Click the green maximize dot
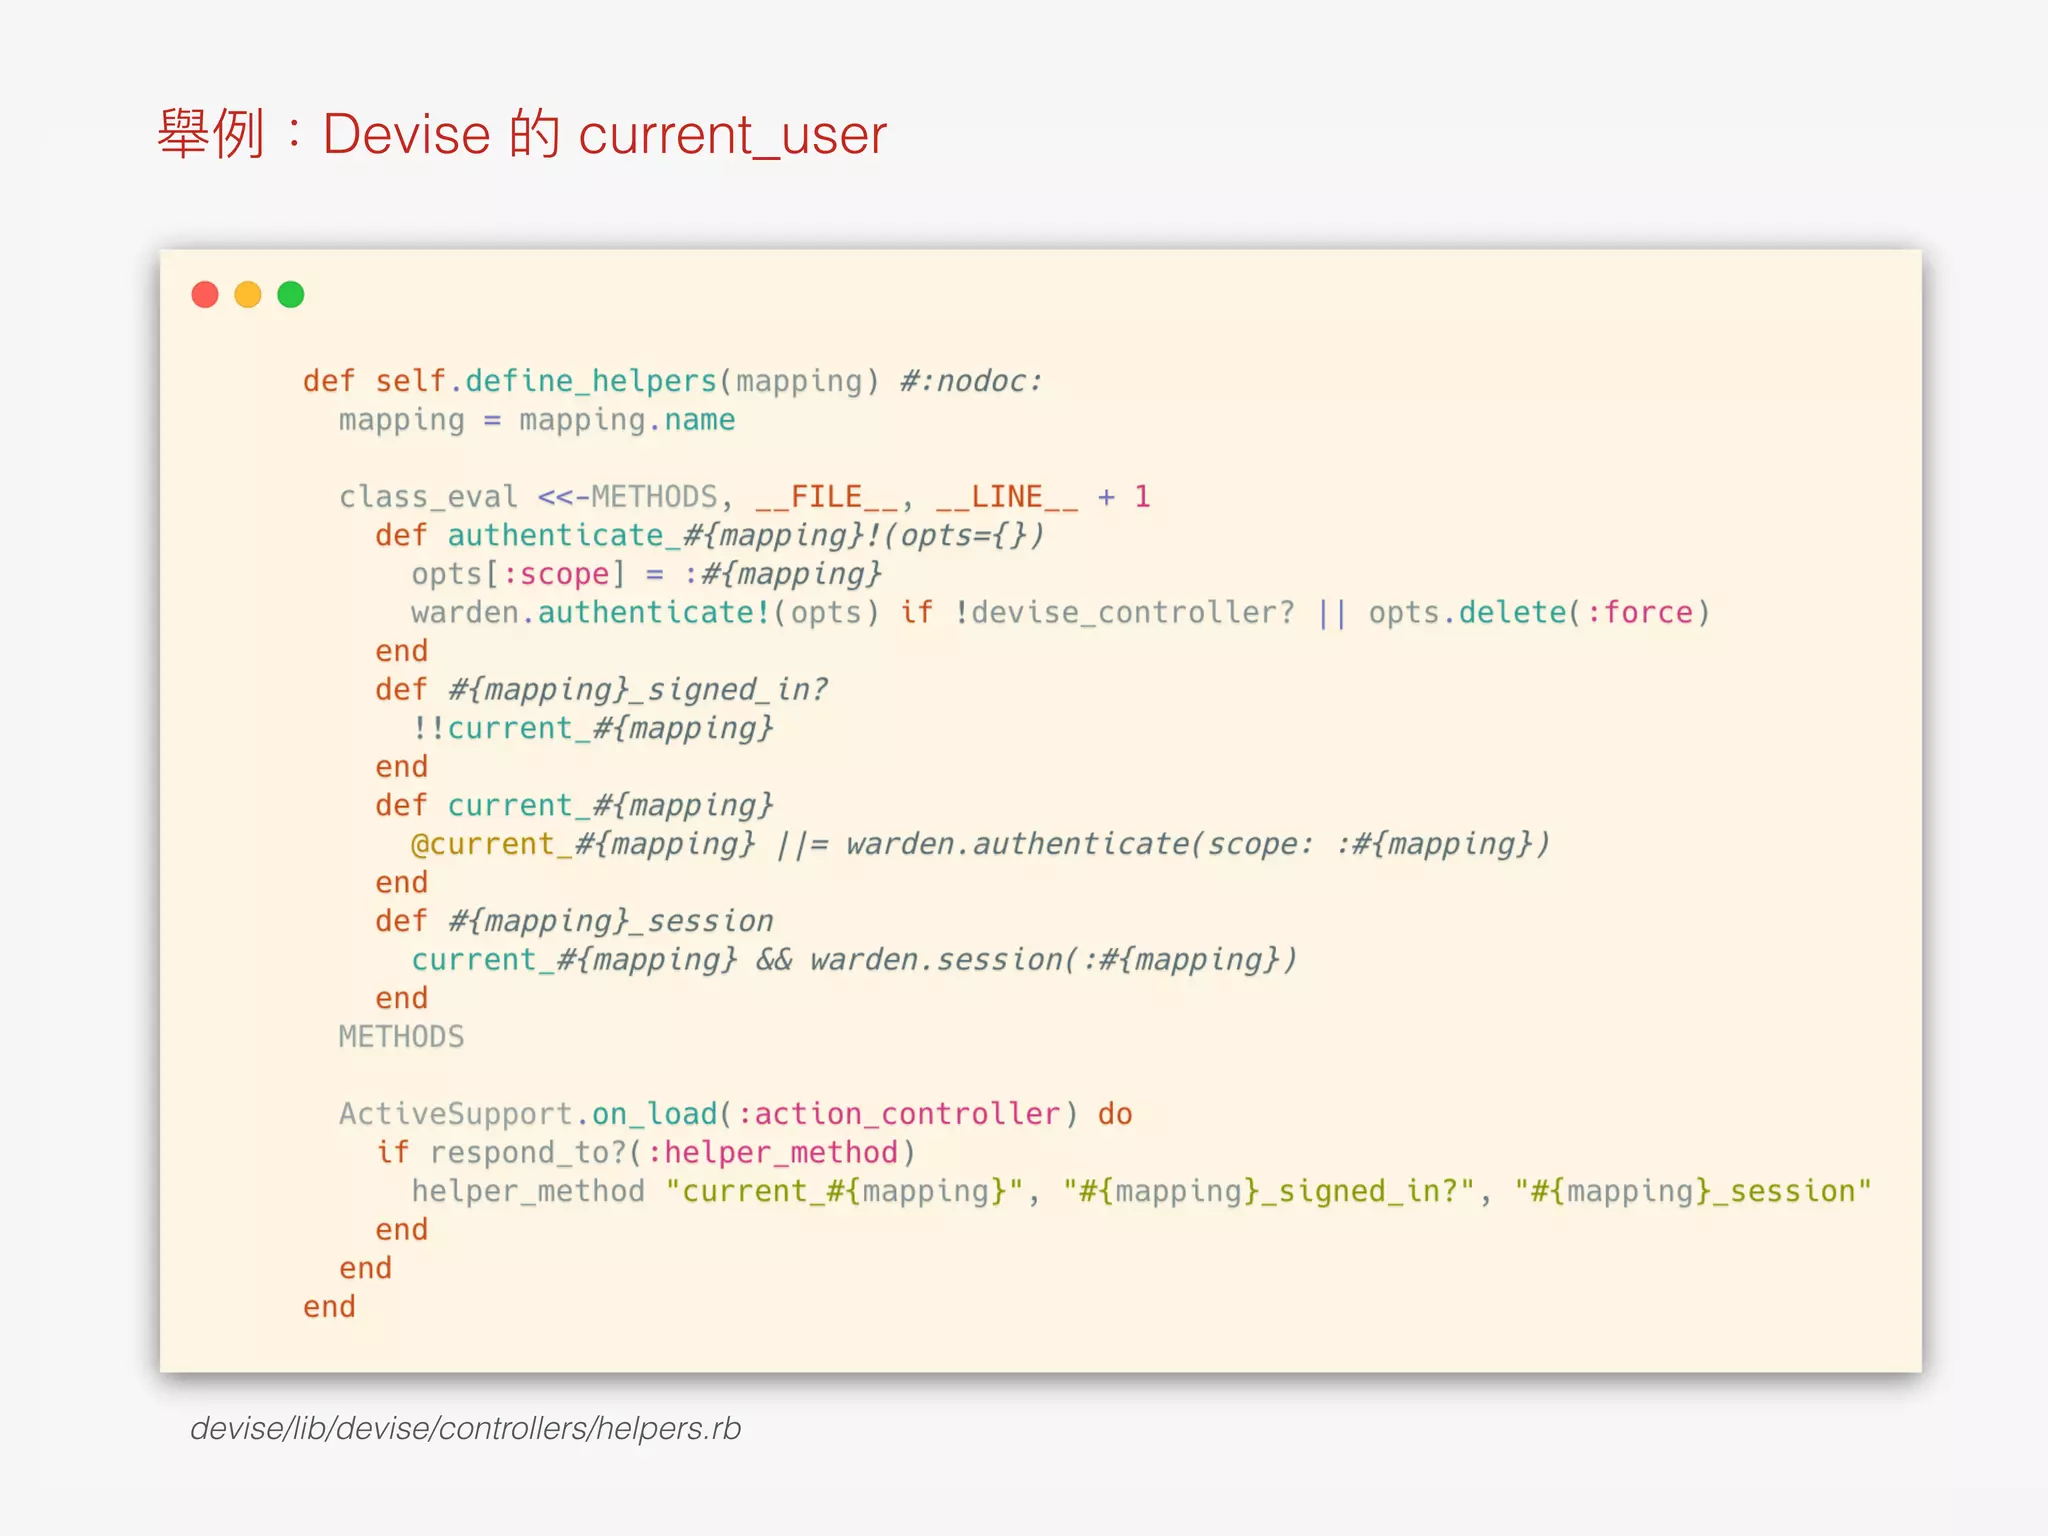The width and height of the screenshot is (2048, 1536). (291, 295)
